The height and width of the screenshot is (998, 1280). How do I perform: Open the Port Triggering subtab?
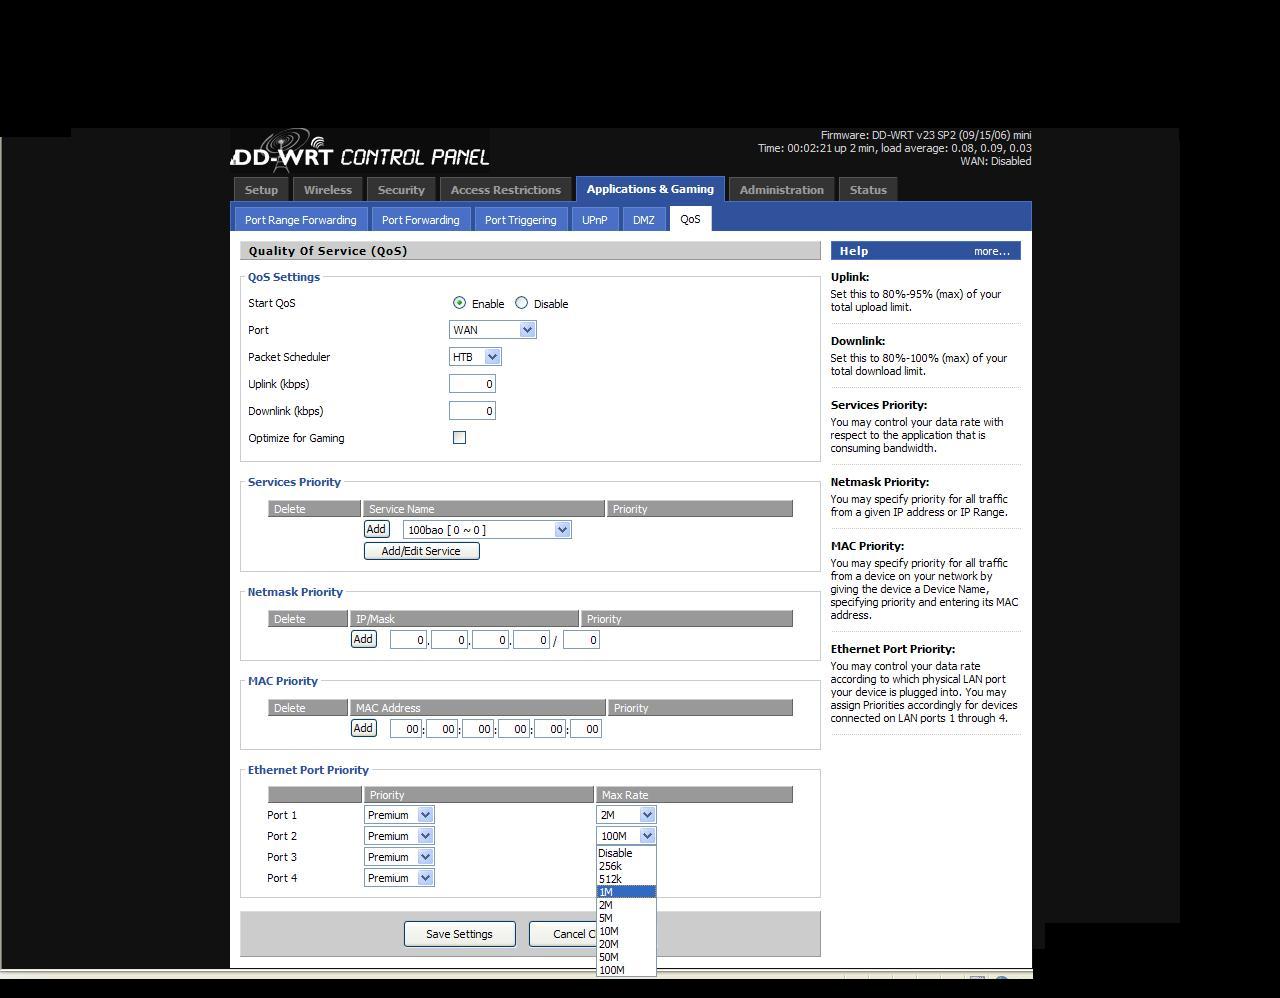point(520,220)
